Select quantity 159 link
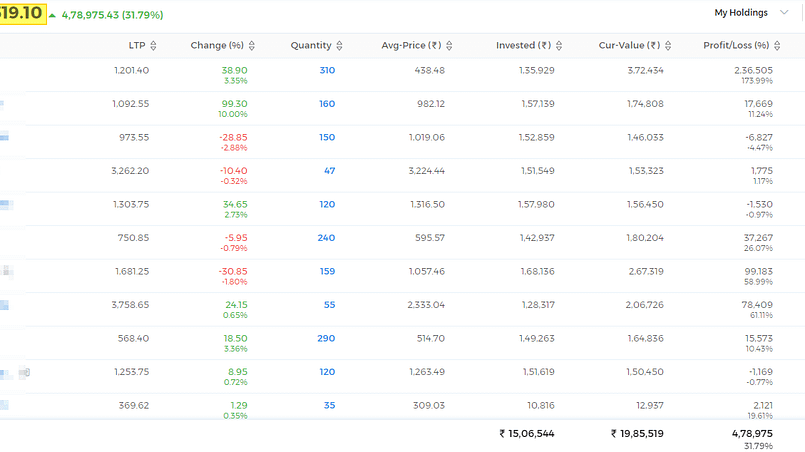805x452 pixels. pos(328,271)
